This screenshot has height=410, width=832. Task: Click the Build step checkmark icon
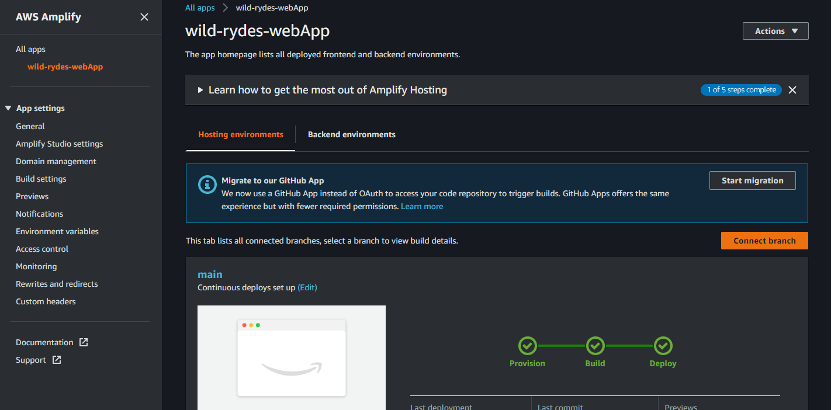(x=595, y=346)
